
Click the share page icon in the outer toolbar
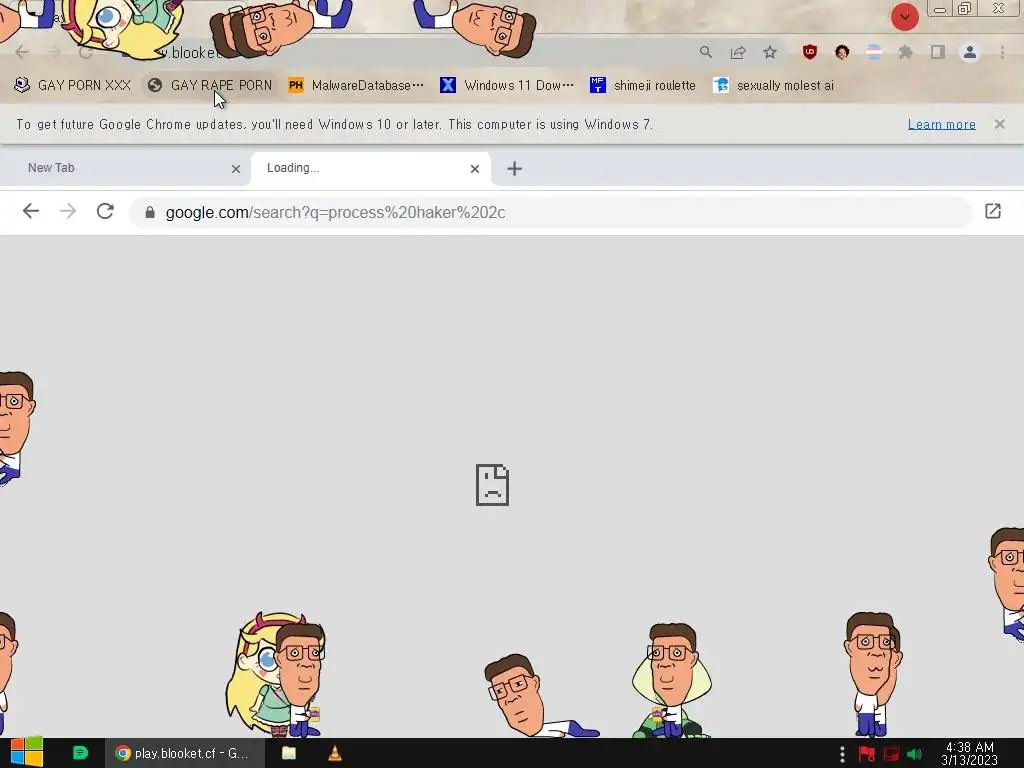pyautogui.click(x=738, y=52)
